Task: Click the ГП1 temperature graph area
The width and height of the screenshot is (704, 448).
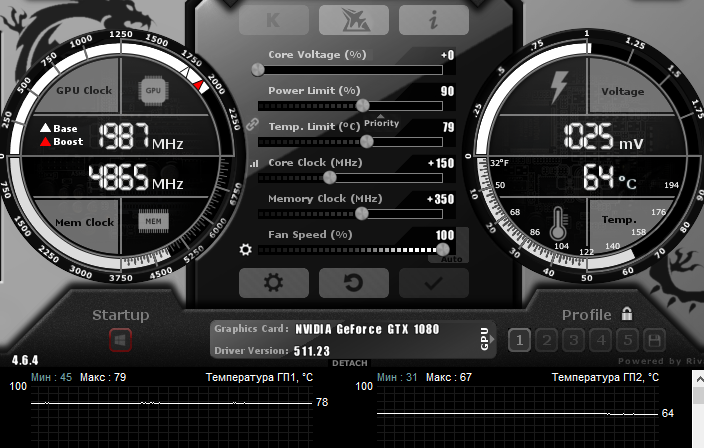Action: pyautogui.click(x=172, y=417)
